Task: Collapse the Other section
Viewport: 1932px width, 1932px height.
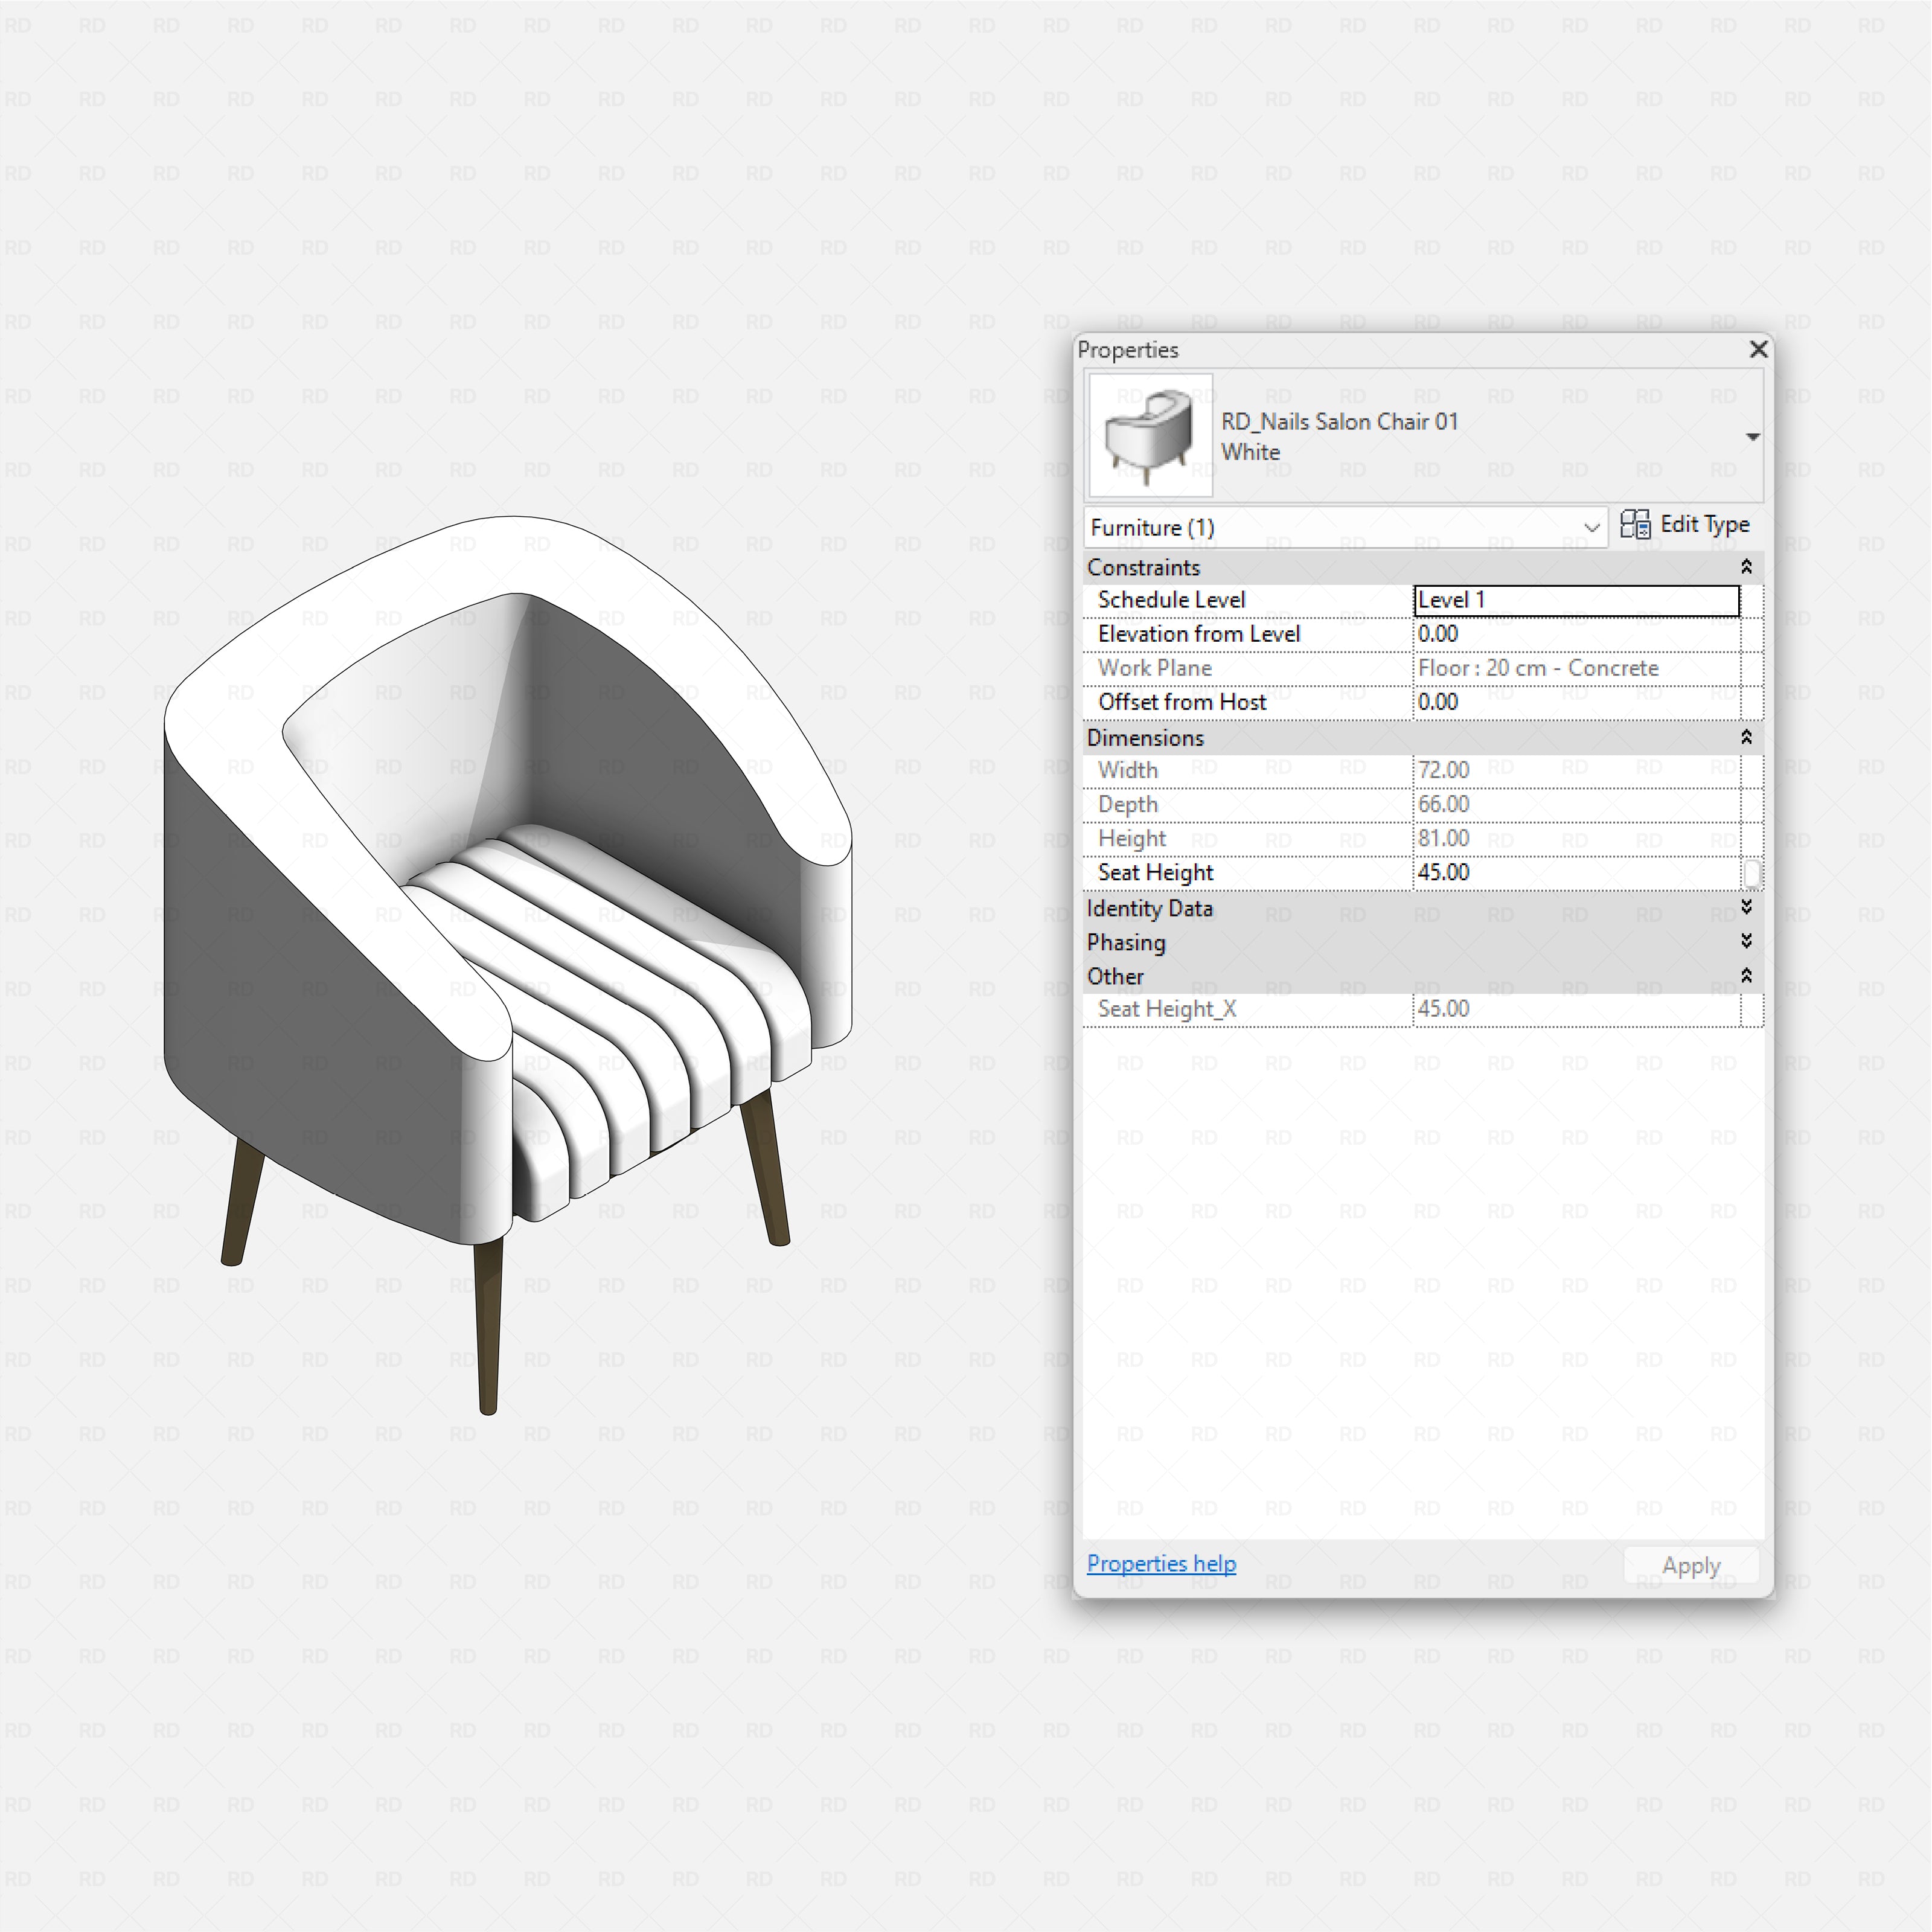Action: 1746,976
